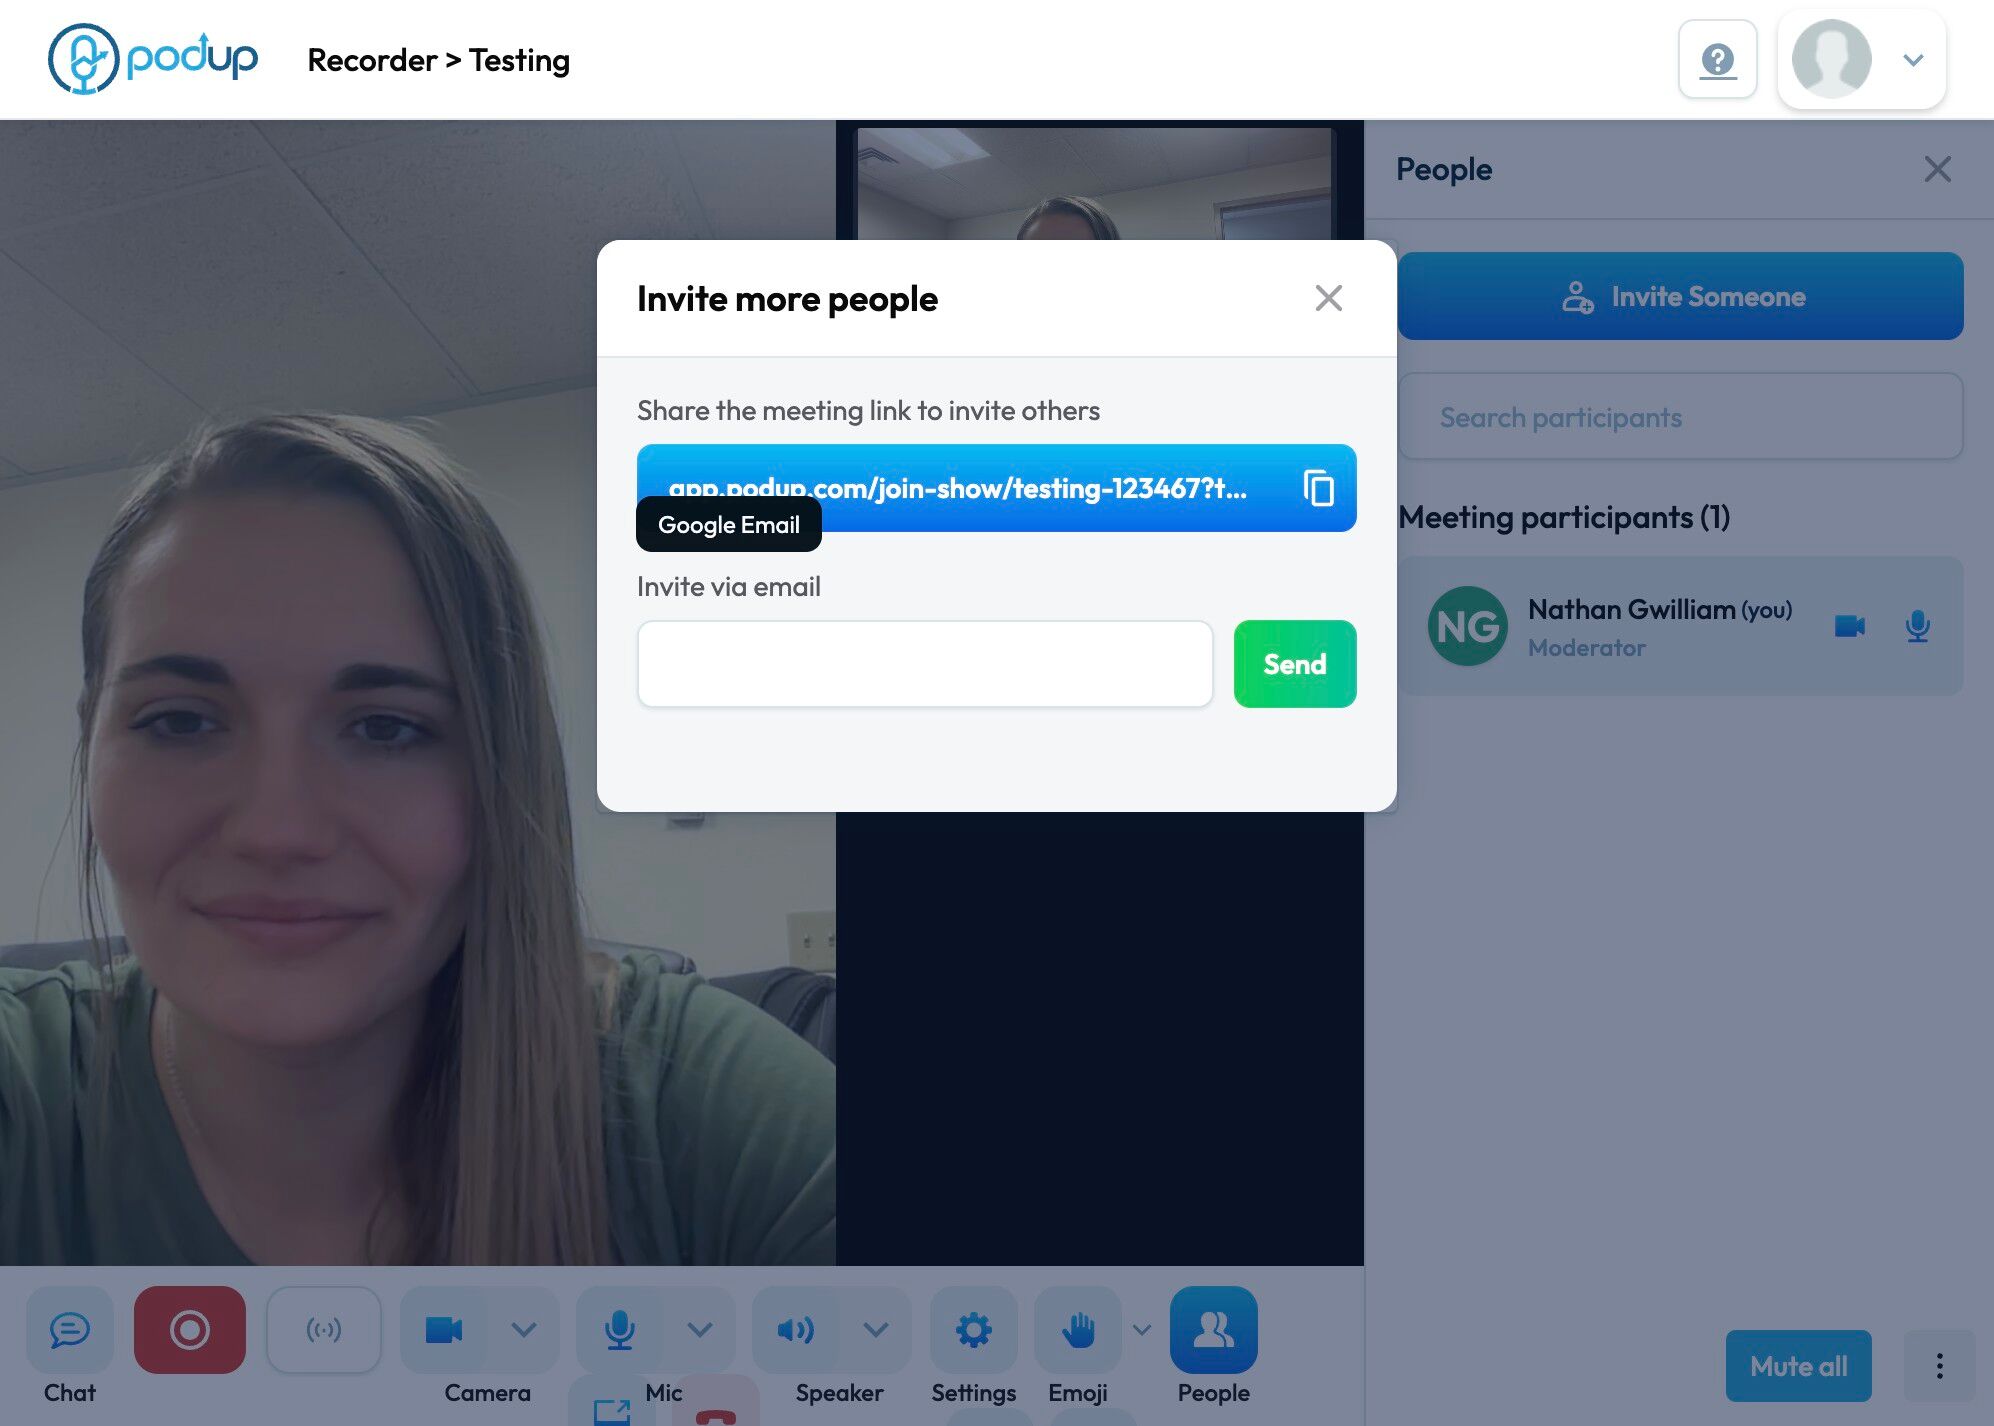Open the Chat panel
Image resolution: width=1994 pixels, height=1426 pixels.
click(70, 1330)
